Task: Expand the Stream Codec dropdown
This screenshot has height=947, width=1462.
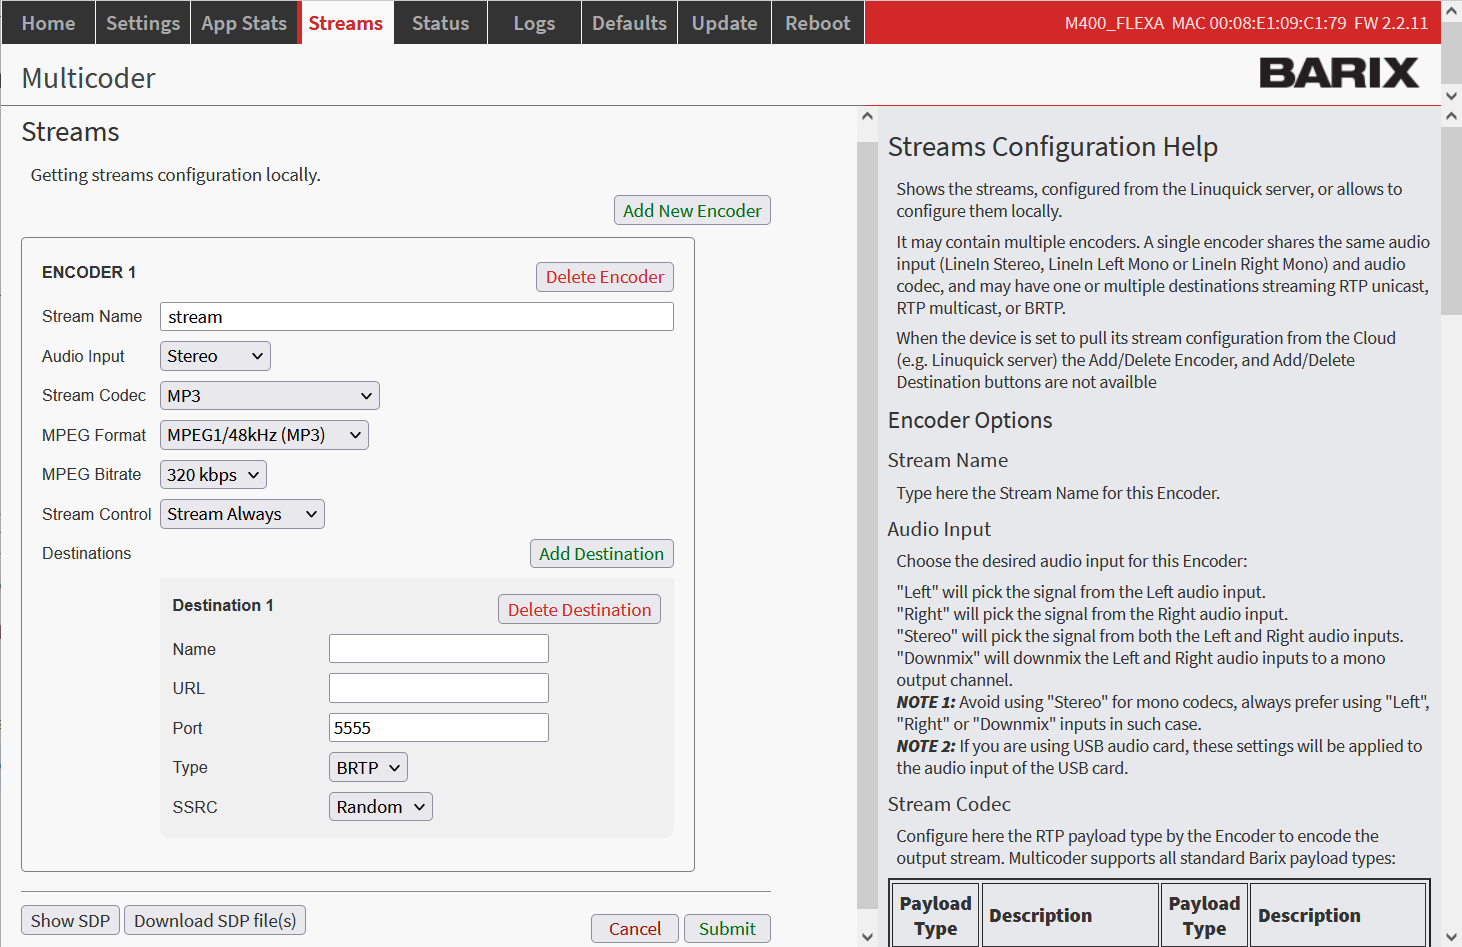Action: click(x=269, y=396)
